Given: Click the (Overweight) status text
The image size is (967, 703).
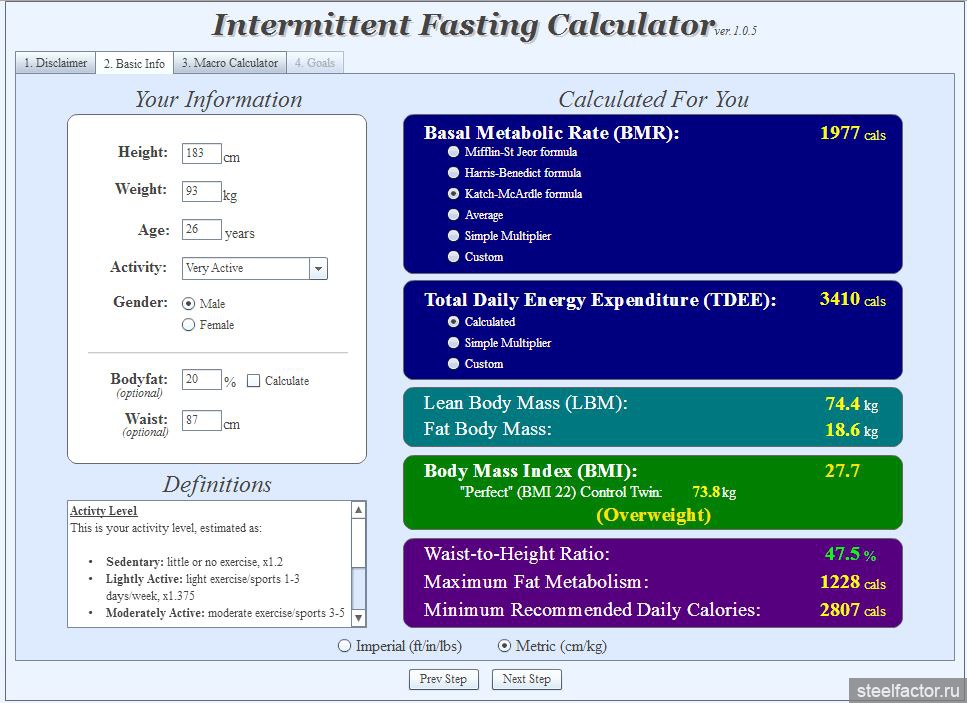Looking at the screenshot, I should click(653, 515).
